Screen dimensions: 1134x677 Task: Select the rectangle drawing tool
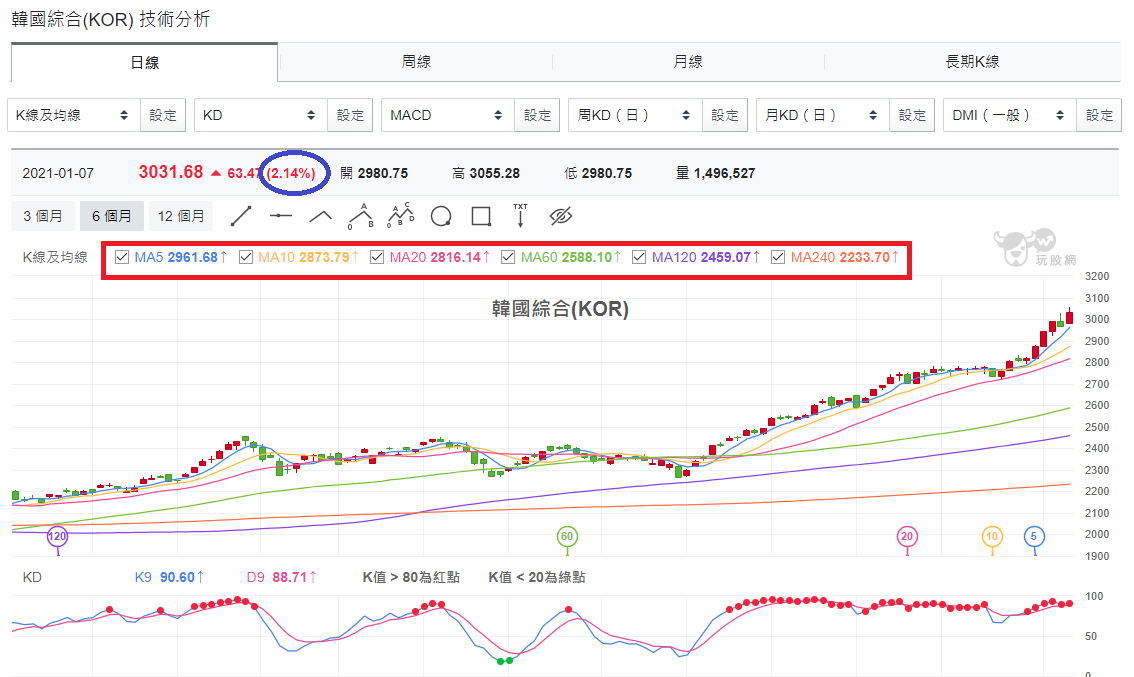(481, 216)
